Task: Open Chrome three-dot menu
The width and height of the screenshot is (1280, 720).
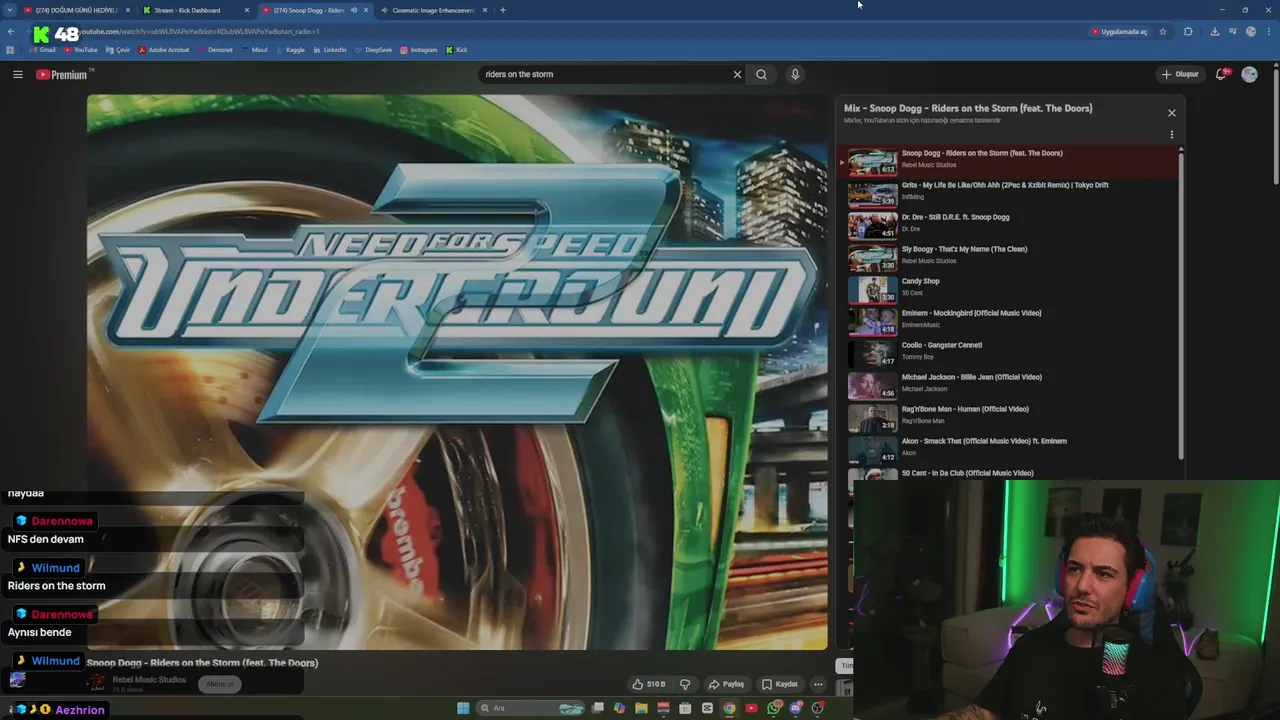Action: [1270, 32]
